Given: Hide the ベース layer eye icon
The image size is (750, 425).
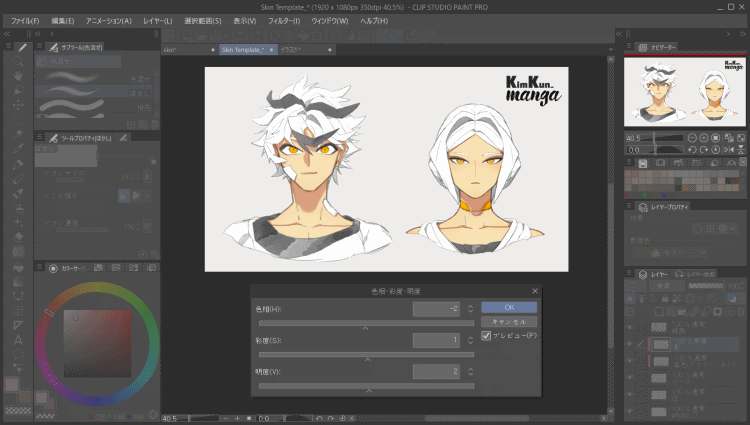Looking at the screenshot, I should coord(630,378).
